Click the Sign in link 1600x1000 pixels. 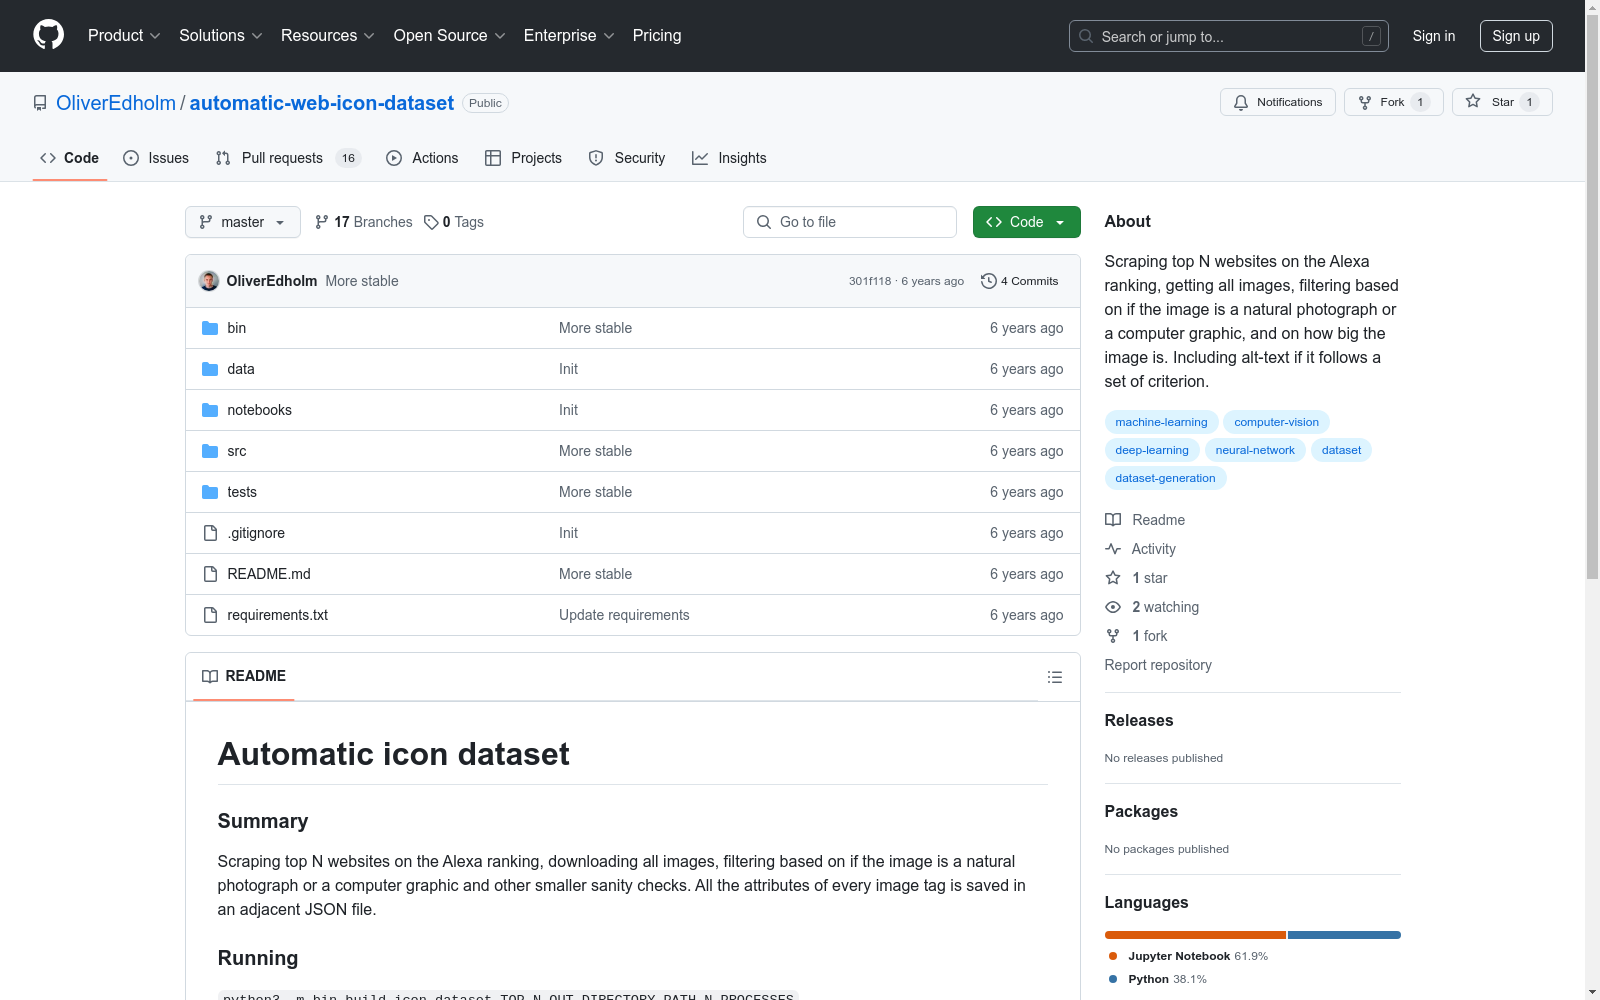pos(1434,36)
